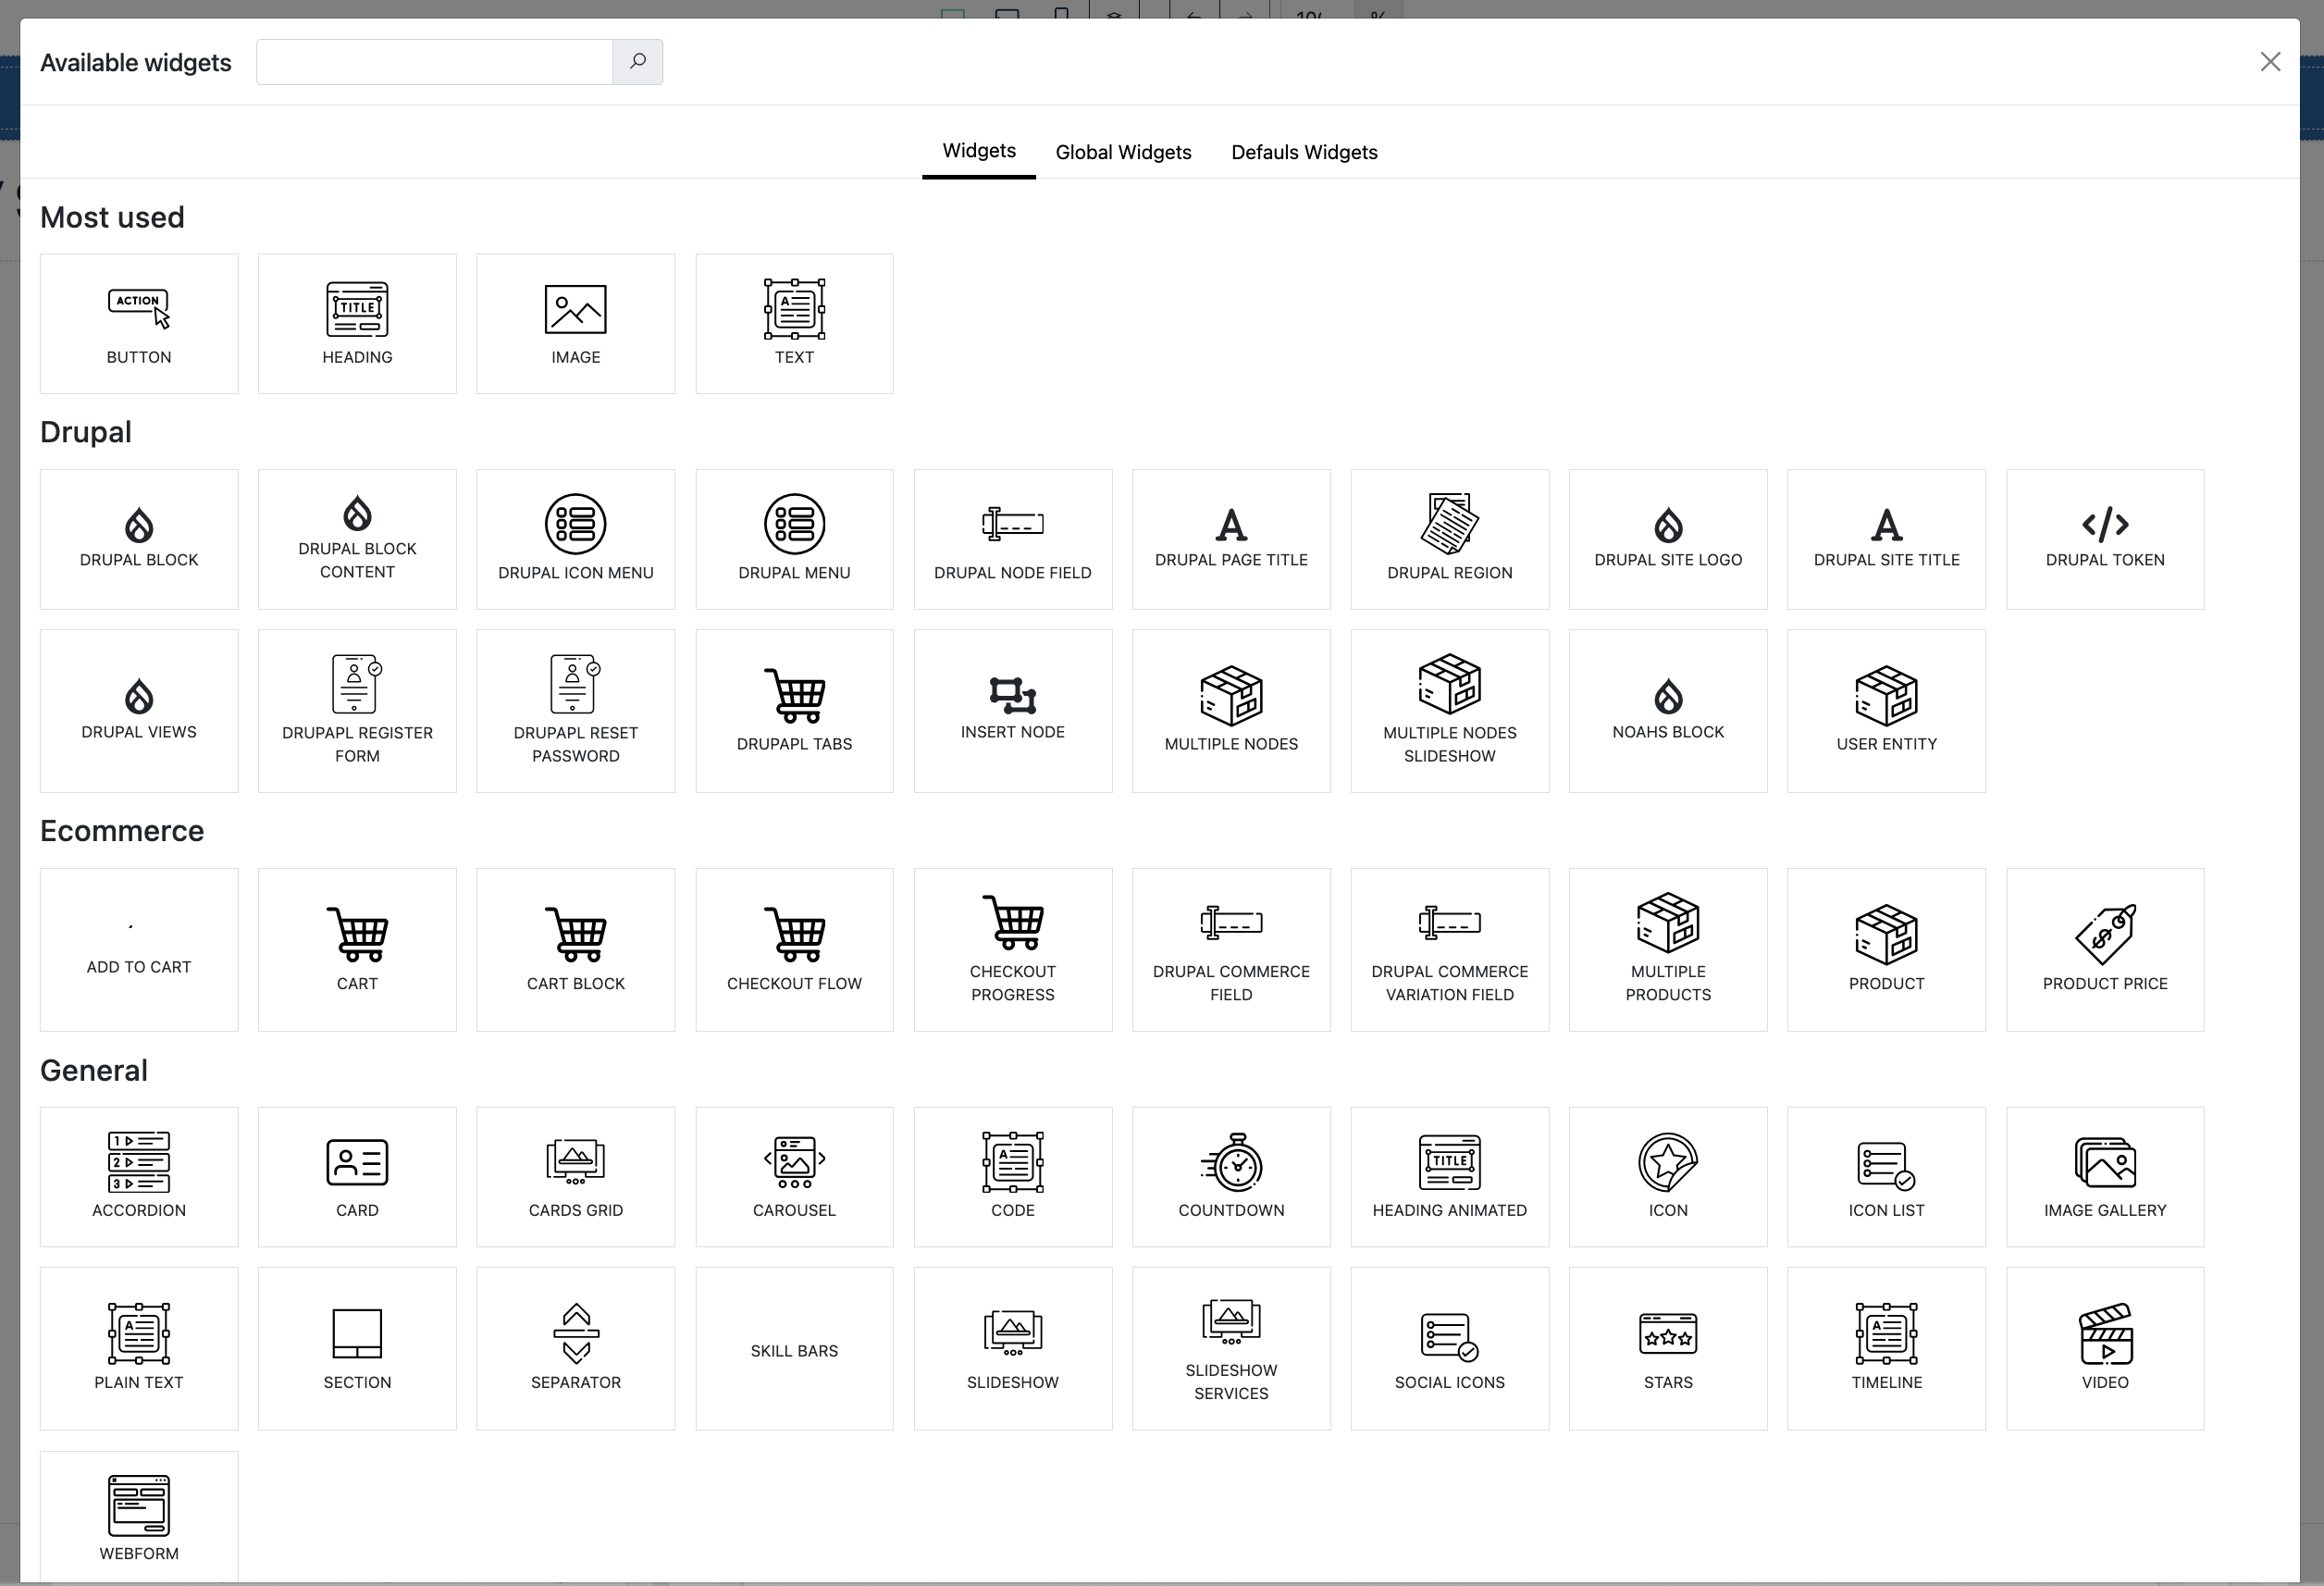Open the Global Widgets tab
The height and width of the screenshot is (1586, 2324).
pos(1123,152)
